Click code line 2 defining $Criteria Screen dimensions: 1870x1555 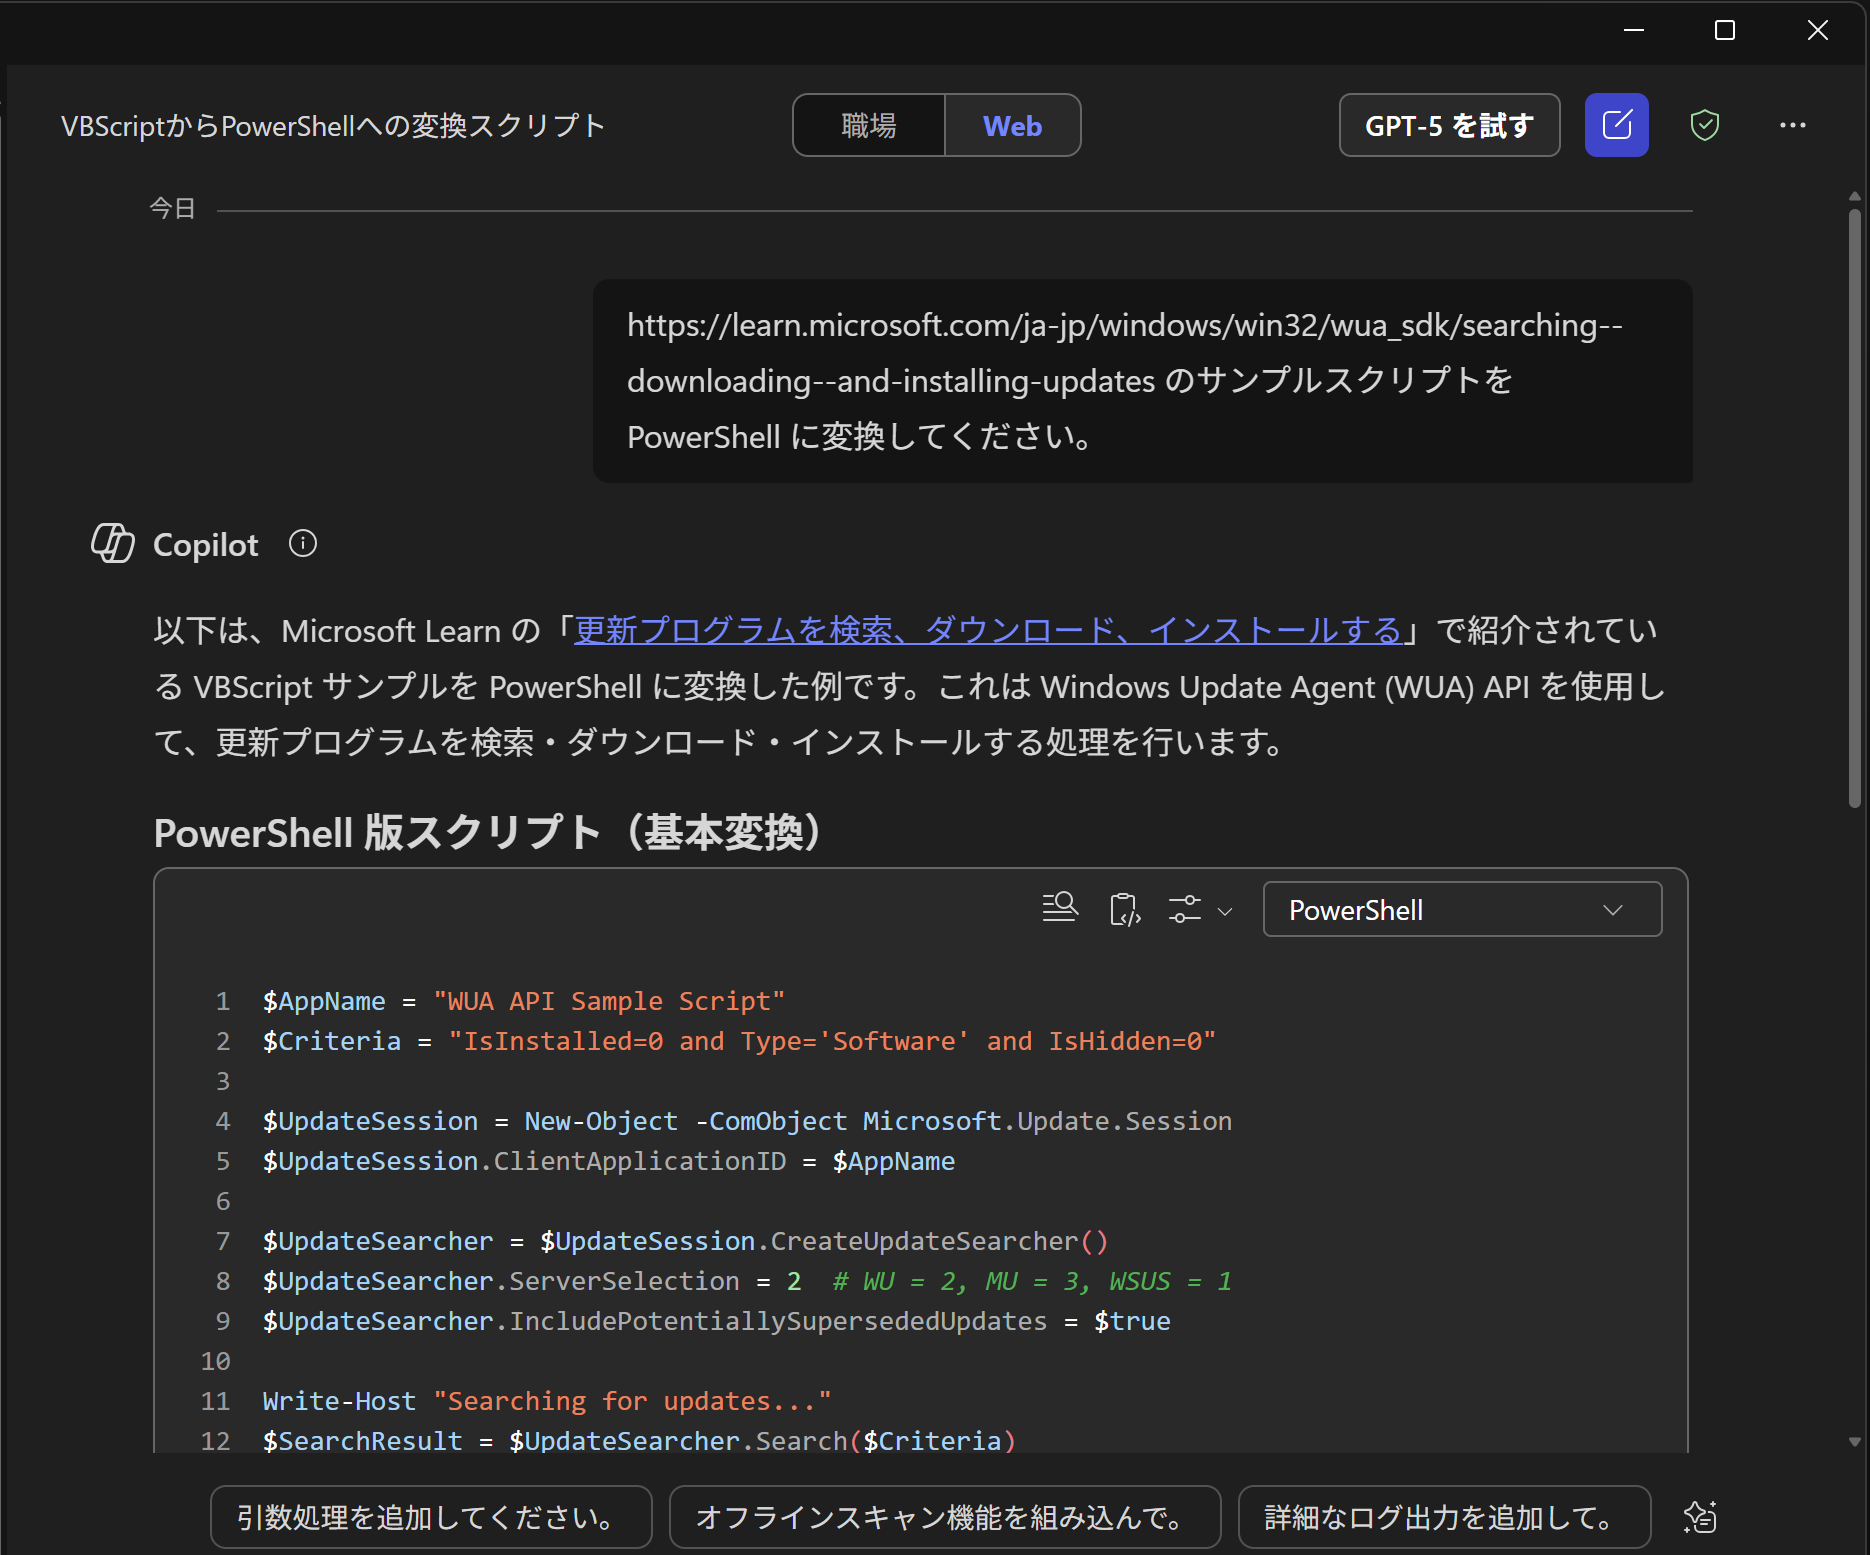point(739,1041)
